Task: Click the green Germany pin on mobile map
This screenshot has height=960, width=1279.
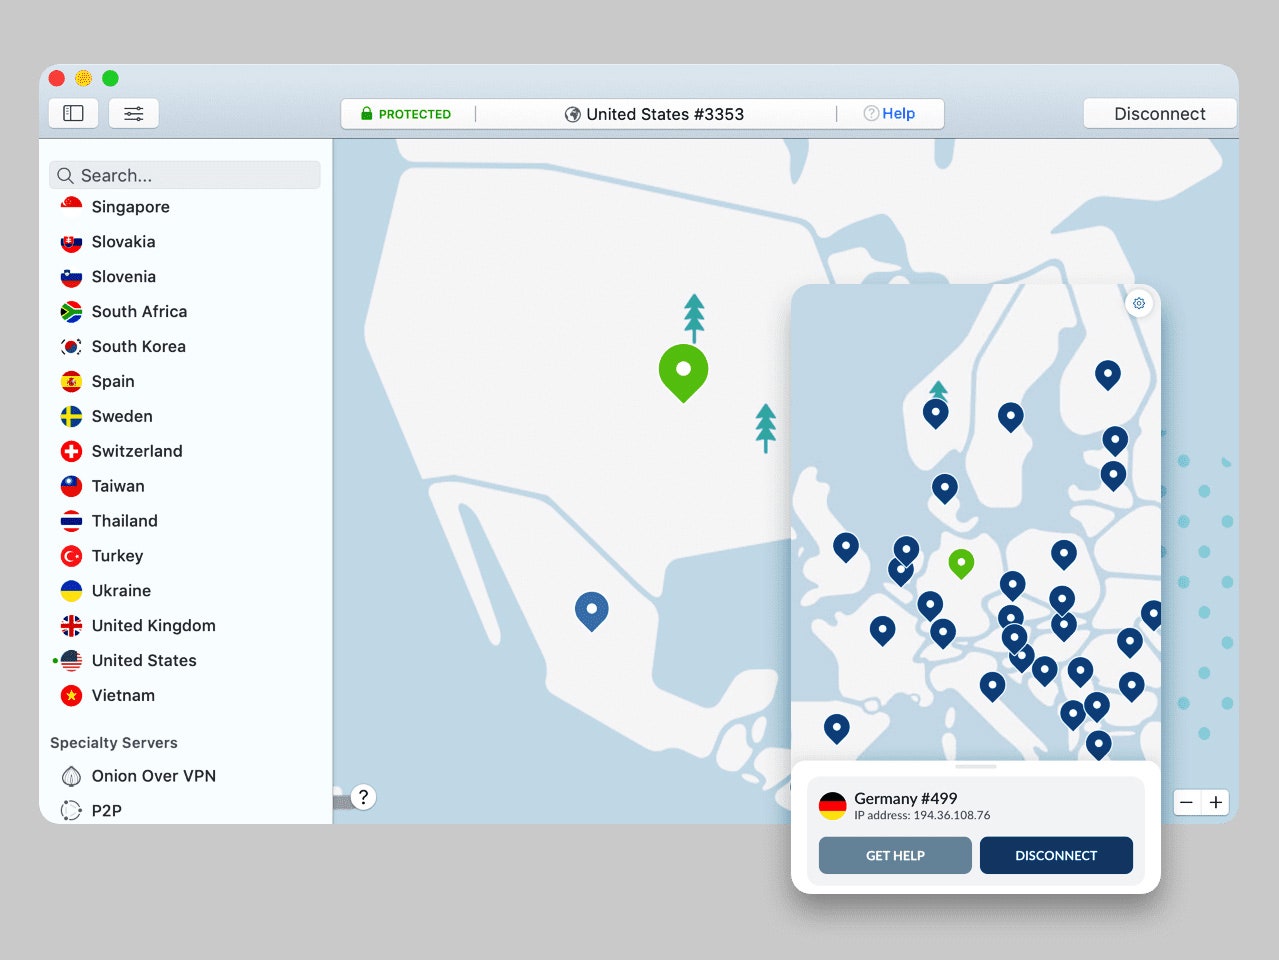Action: coord(961,563)
